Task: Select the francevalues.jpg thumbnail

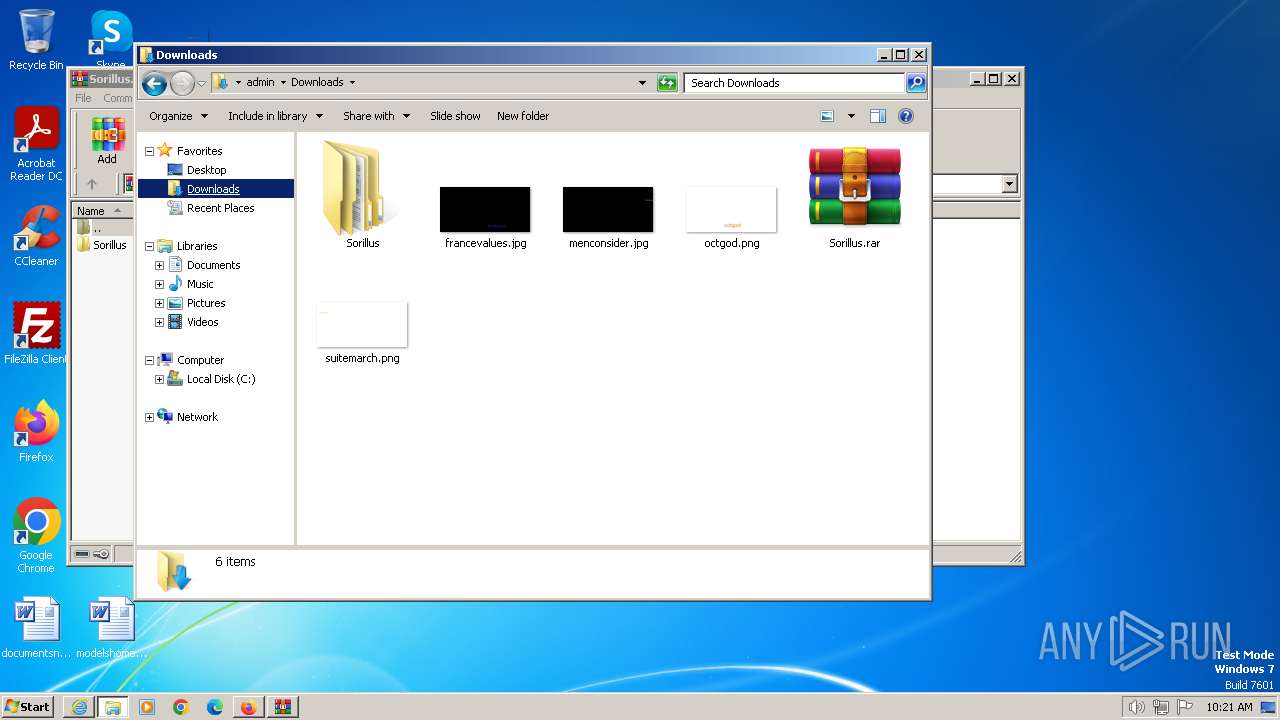Action: (485, 209)
